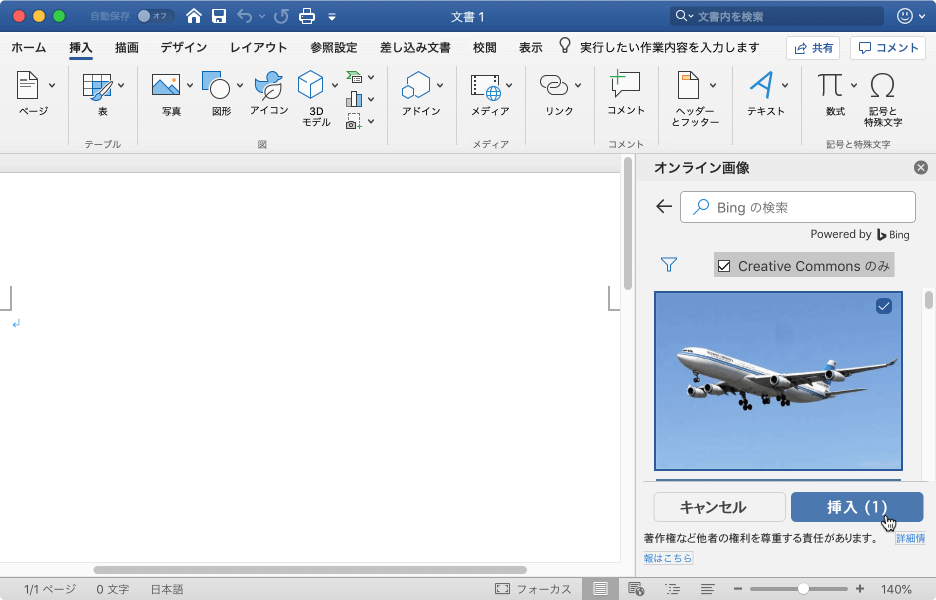Insert chart icon in ribbon

tap(354, 99)
